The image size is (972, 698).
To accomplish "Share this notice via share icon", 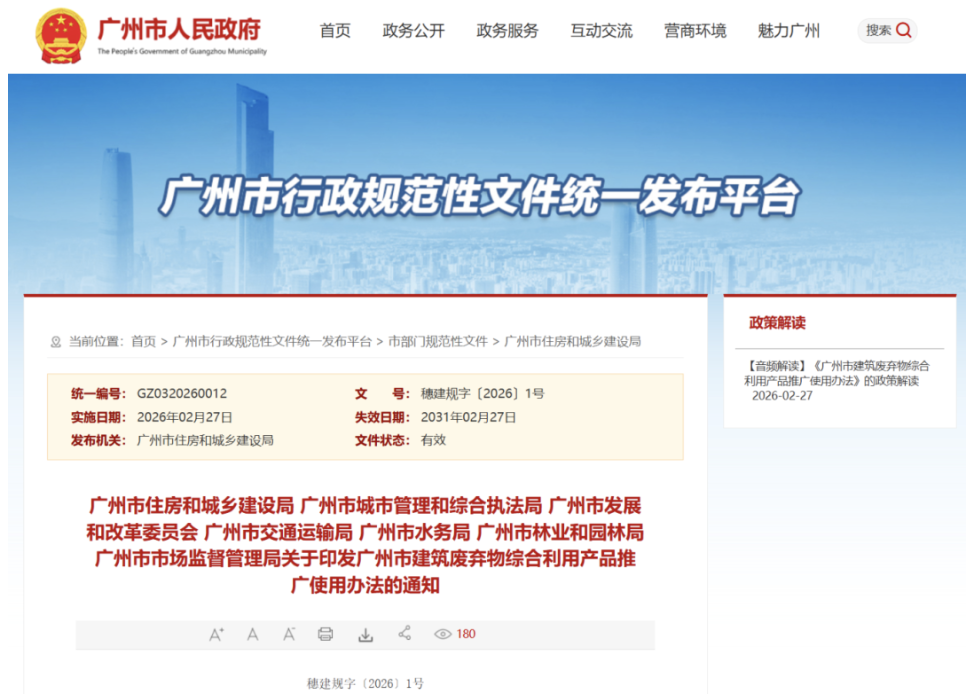I will click(405, 633).
